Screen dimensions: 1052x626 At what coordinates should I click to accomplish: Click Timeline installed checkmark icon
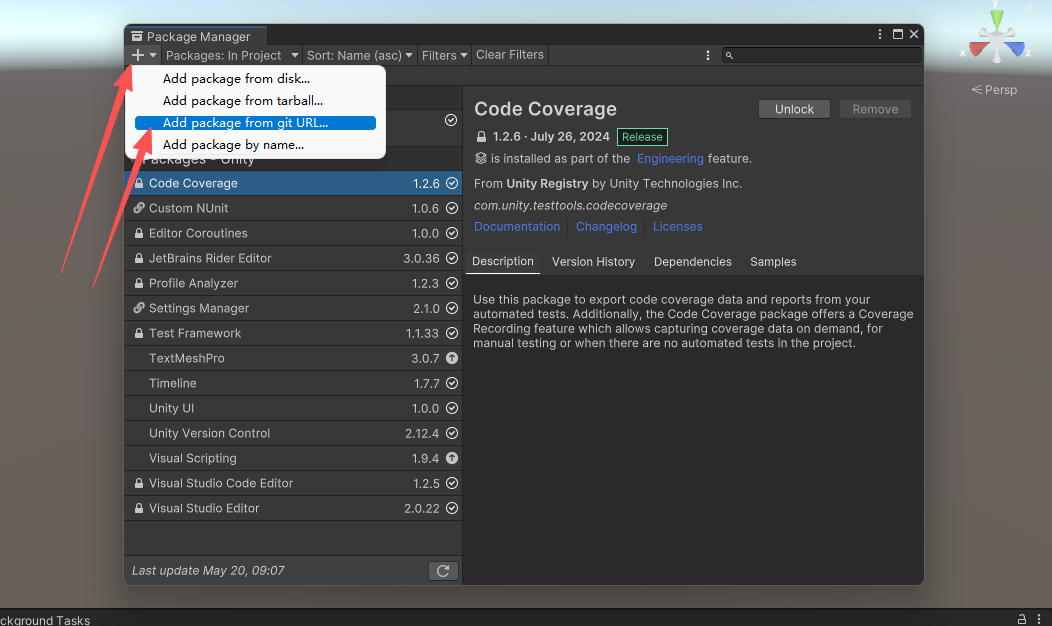pyautogui.click(x=452, y=383)
